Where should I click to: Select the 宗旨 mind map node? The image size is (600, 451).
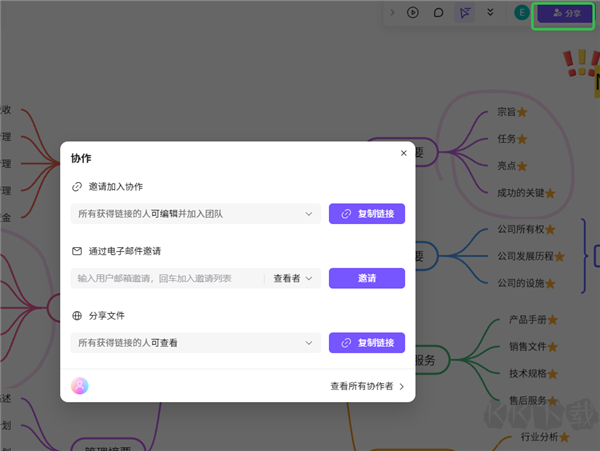click(506, 112)
